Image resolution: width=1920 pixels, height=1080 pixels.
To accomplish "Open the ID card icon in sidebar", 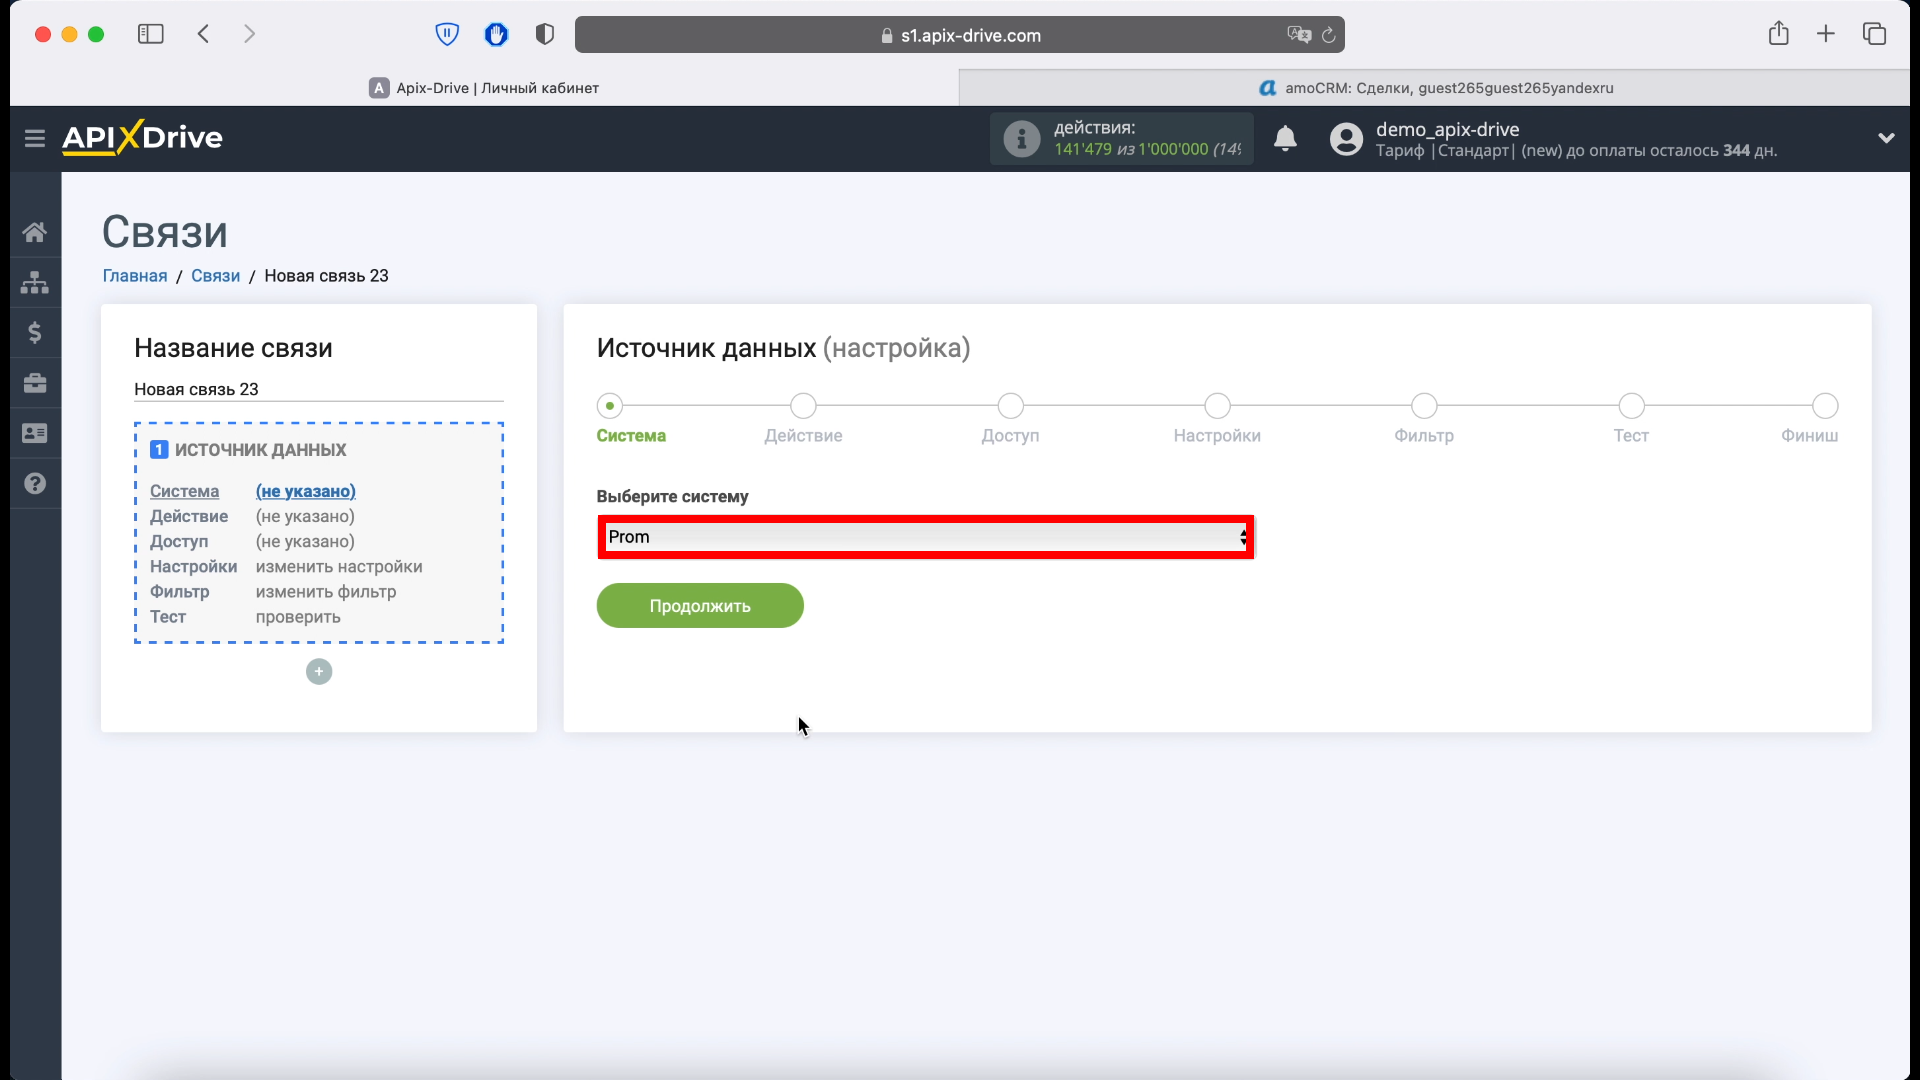I will 35,433.
